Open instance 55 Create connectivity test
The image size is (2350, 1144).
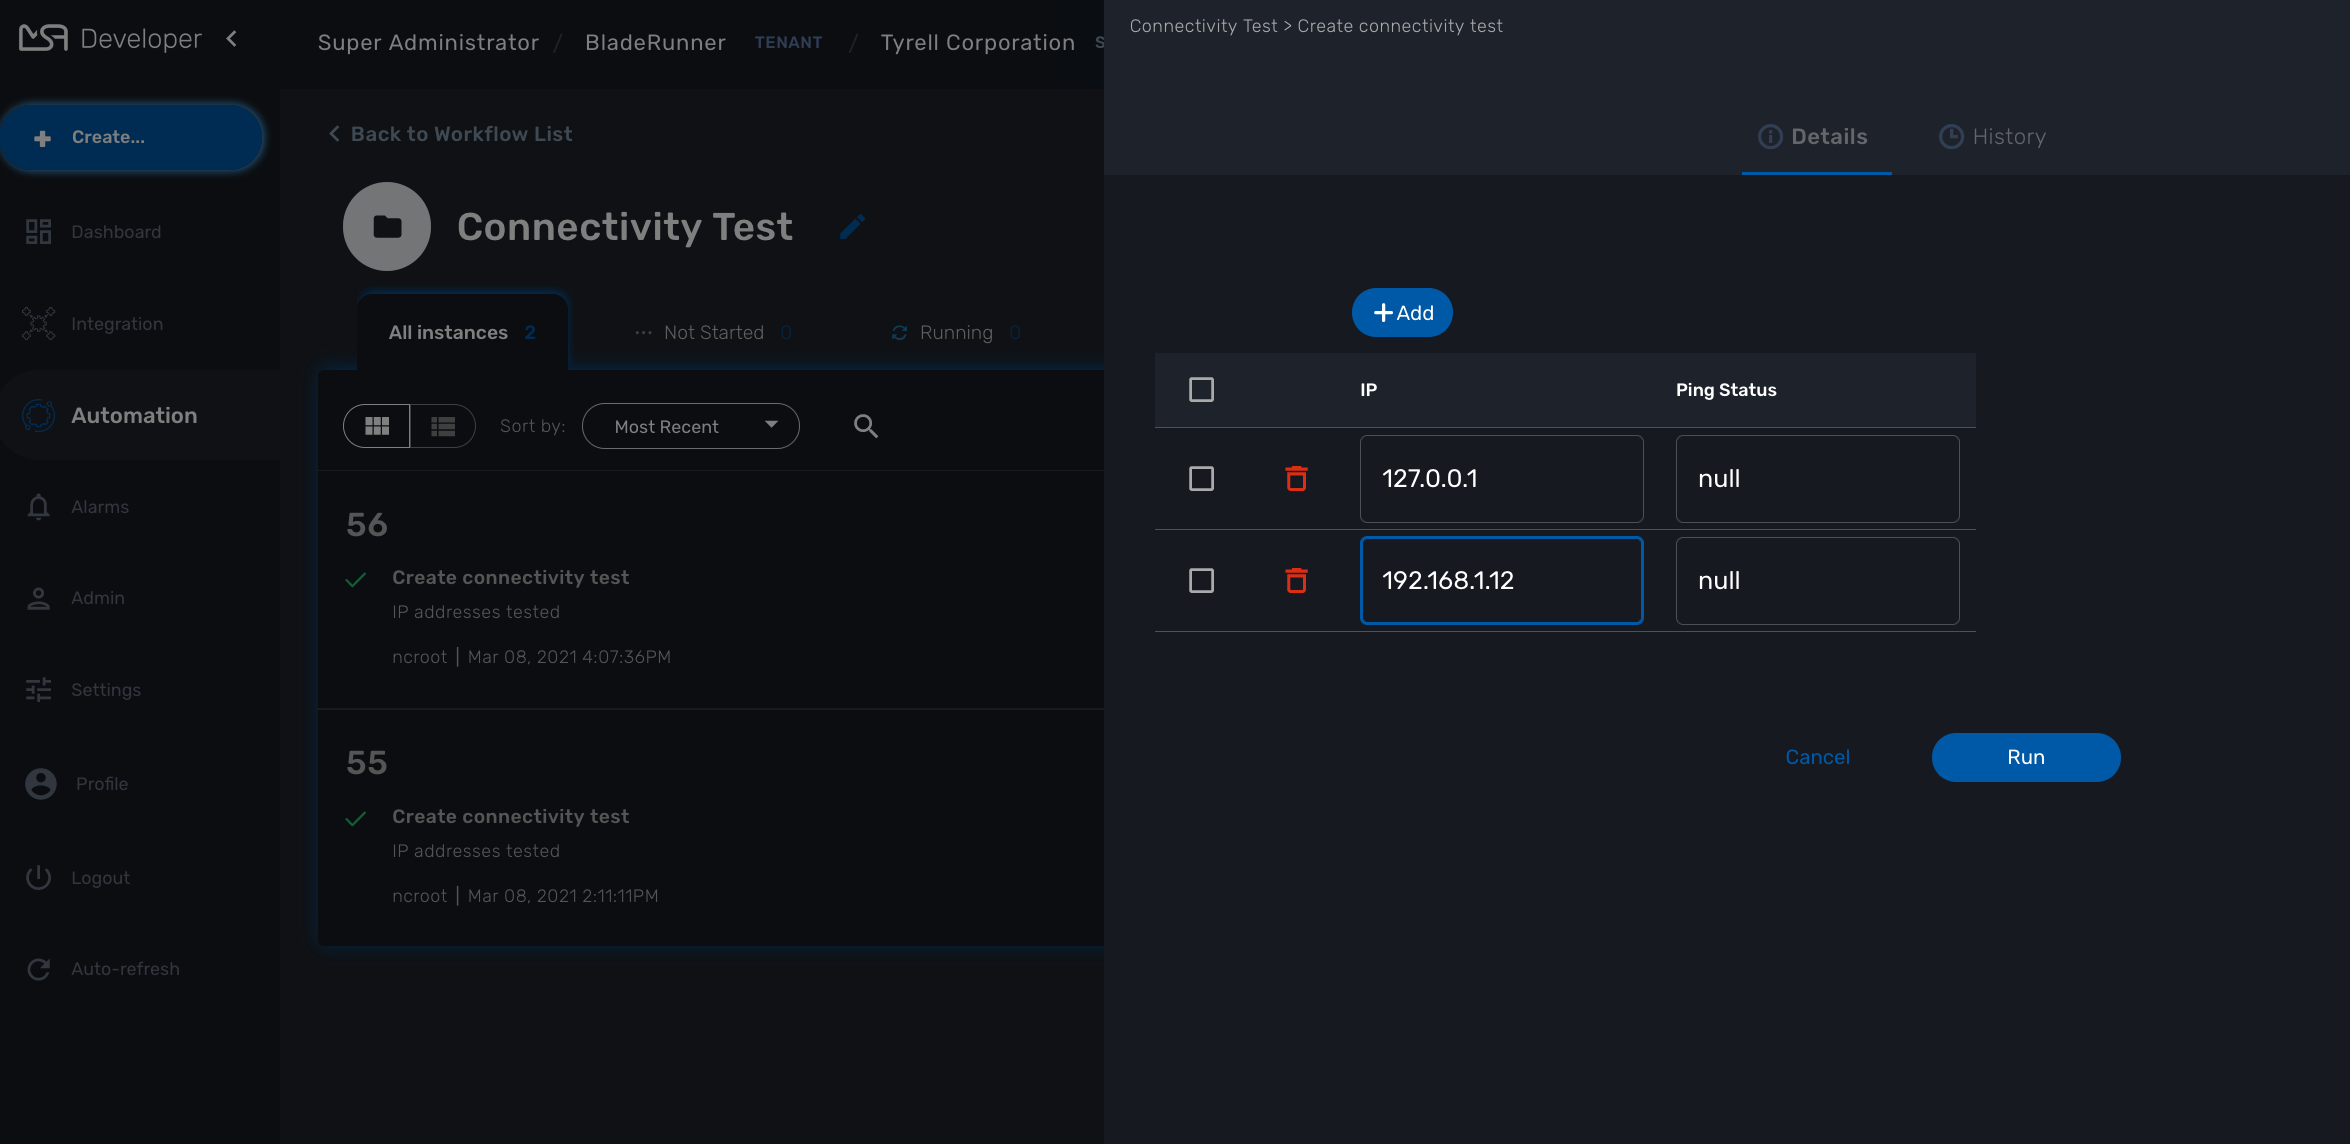click(x=510, y=817)
